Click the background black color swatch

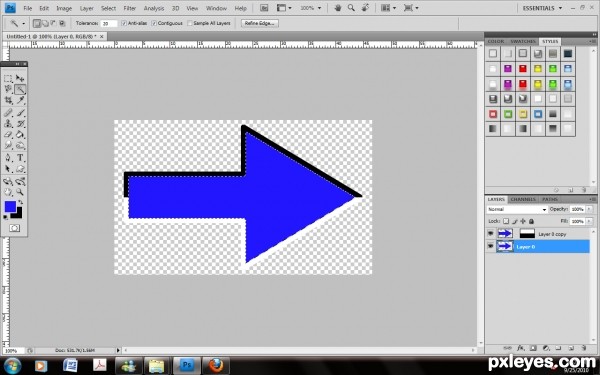click(18, 214)
